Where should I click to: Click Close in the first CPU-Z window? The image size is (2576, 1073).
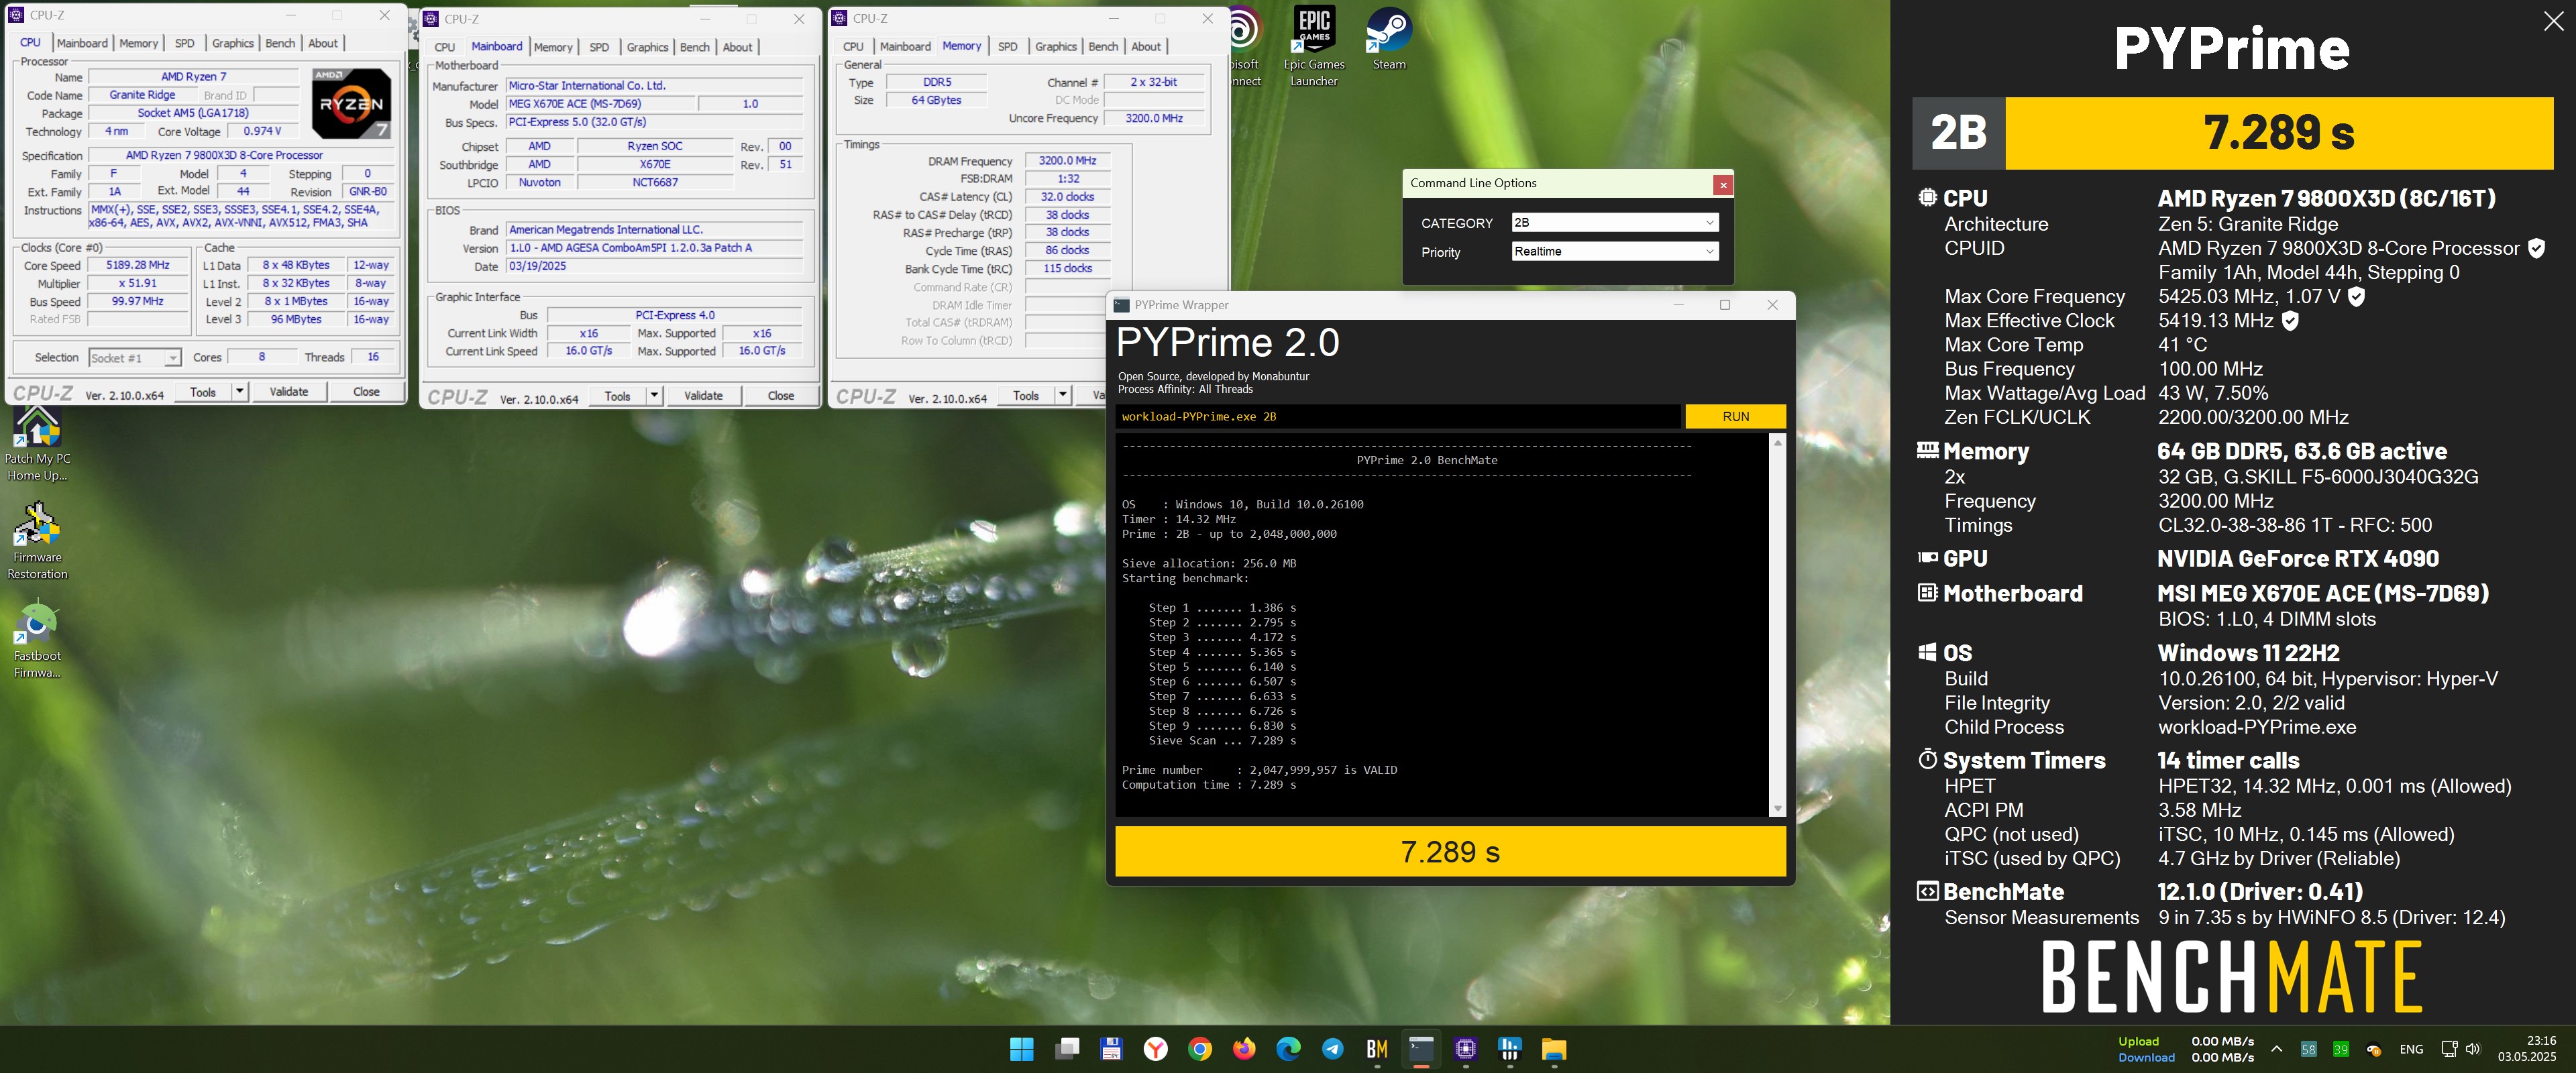366,391
